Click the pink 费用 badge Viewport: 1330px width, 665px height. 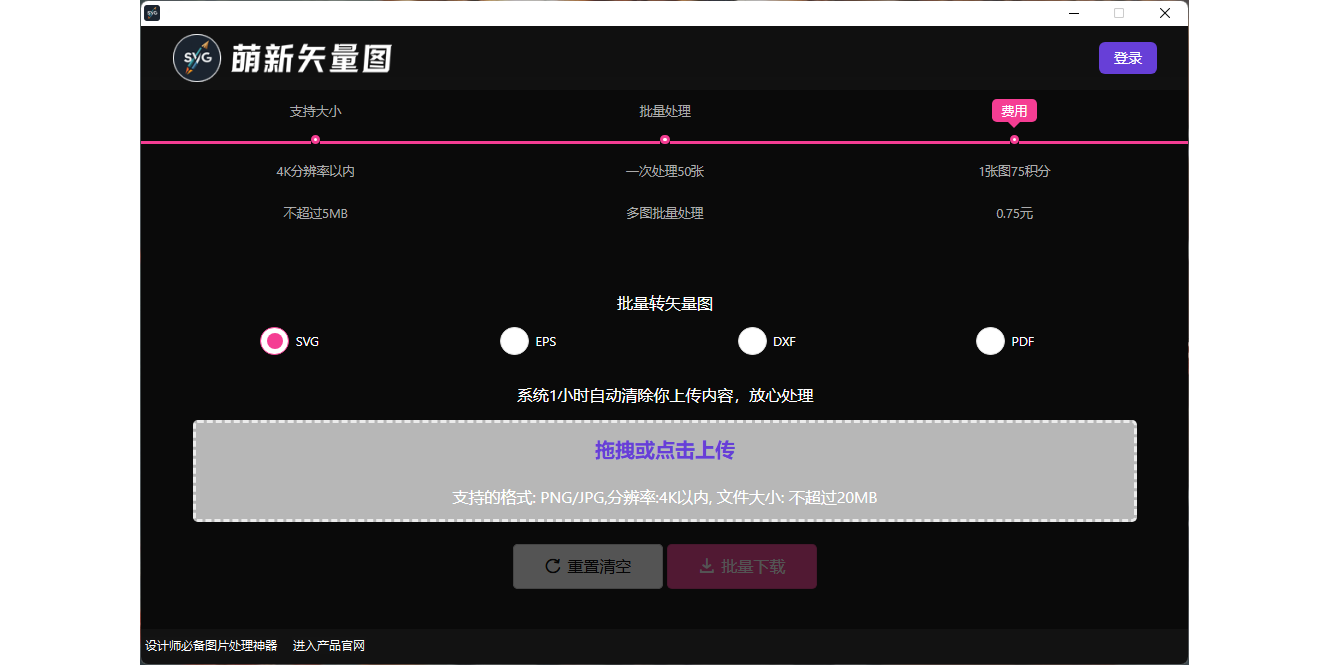[x=1014, y=110]
